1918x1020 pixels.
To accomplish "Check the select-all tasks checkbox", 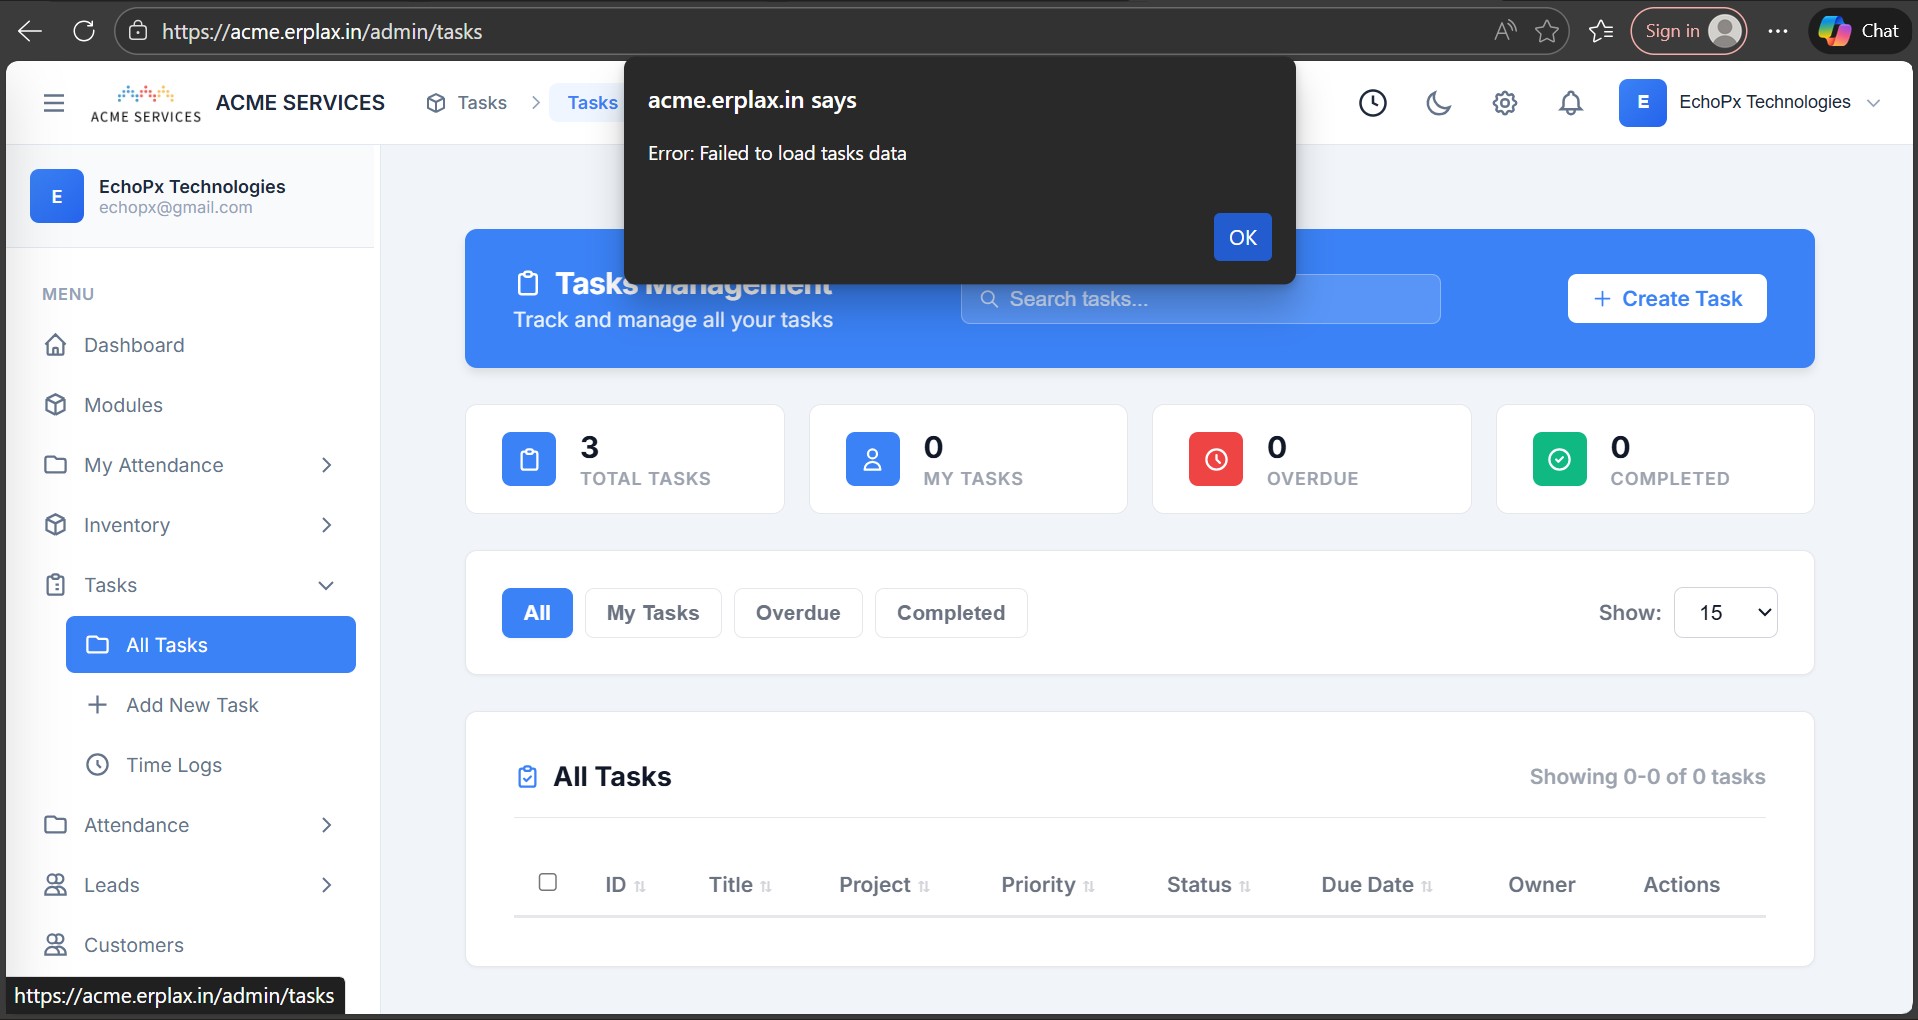I will (548, 882).
